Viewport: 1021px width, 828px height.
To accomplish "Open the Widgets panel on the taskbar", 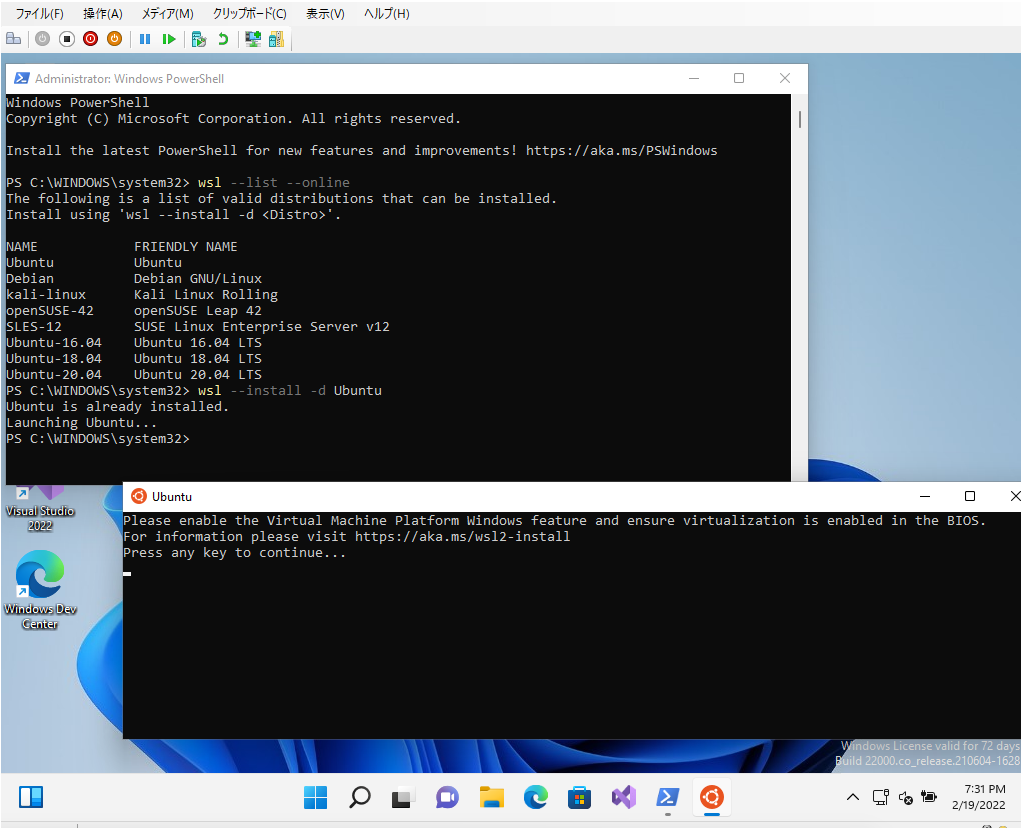I will click(x=31, y=797).
